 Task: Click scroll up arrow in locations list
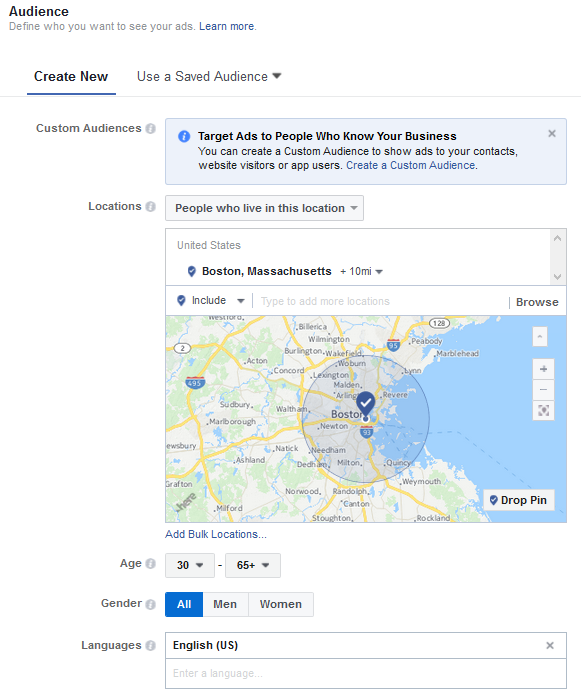557,238
